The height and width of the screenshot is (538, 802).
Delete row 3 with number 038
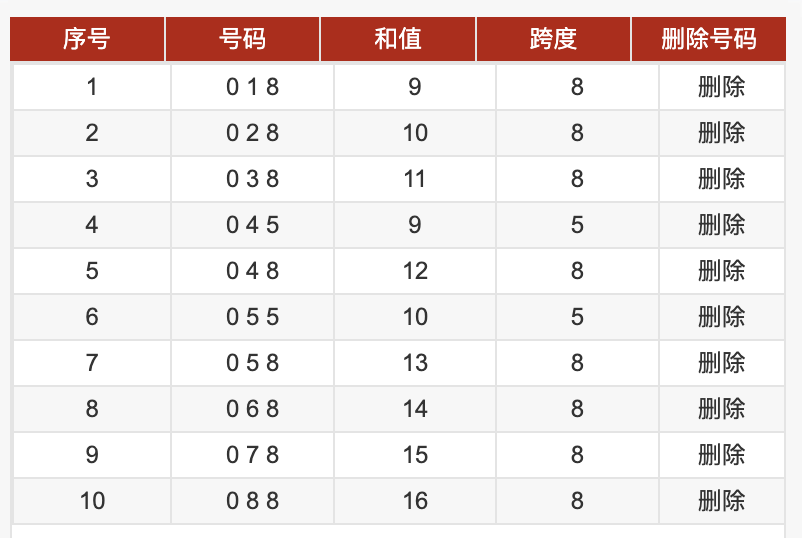point(721,179)
